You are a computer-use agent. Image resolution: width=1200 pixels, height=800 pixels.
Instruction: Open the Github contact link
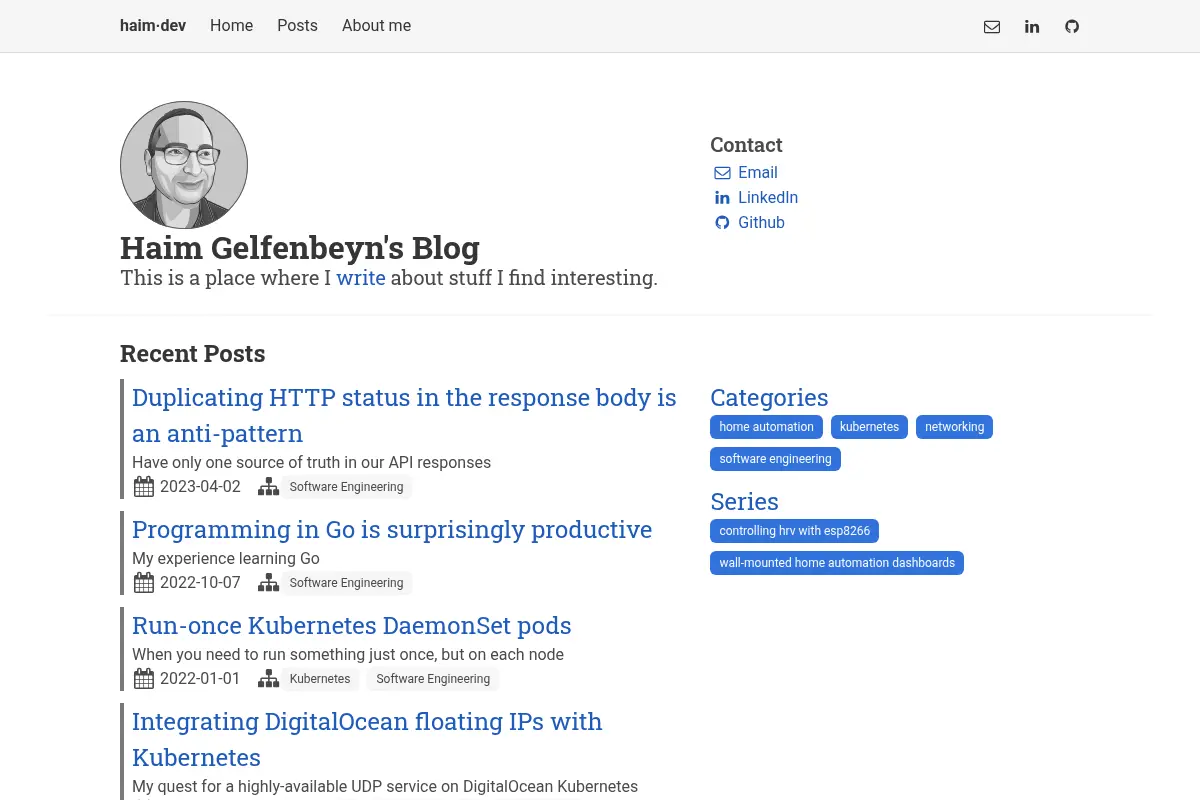click(x=761, y=223)
